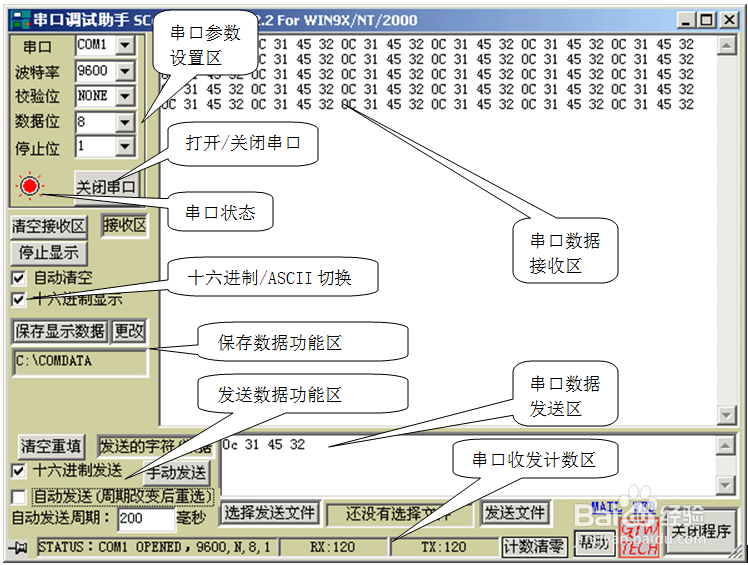748x565 pixels.
Task: Toggle the 十六进制显示 checkbox
Action: [x=18, y=299]
